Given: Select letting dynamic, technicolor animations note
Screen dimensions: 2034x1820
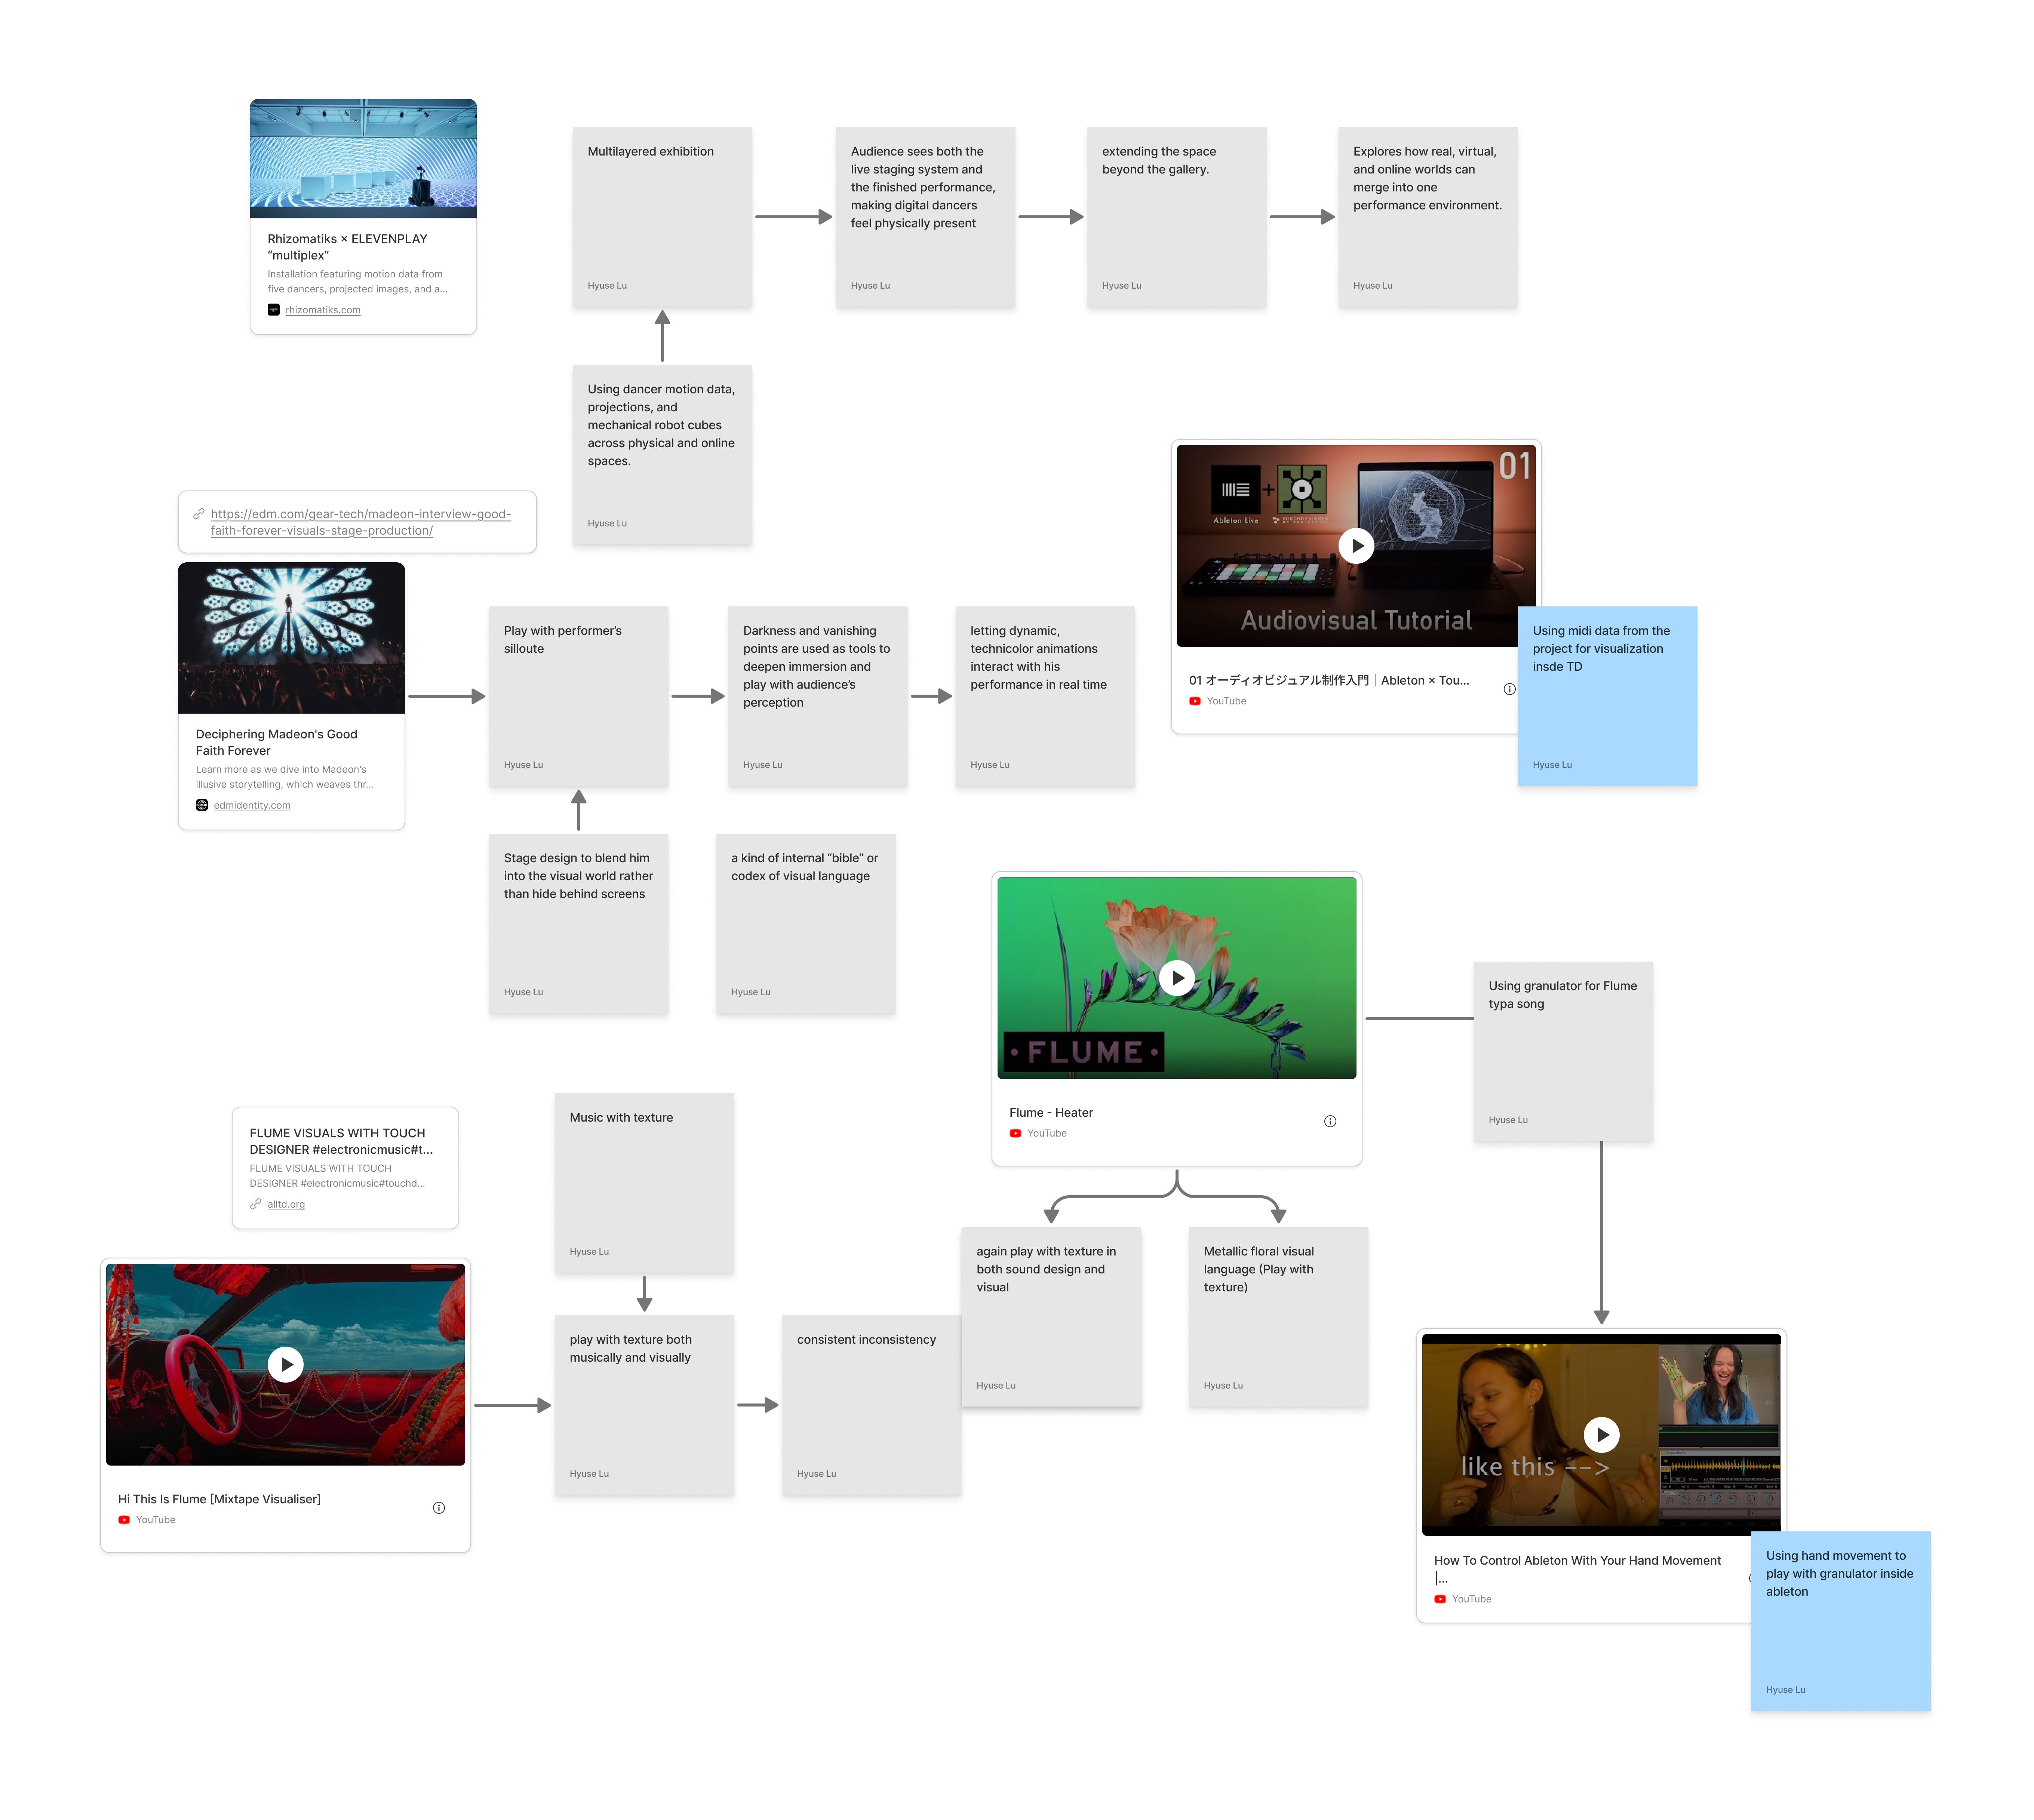Looking at the screenshot, I should 1045,696.
